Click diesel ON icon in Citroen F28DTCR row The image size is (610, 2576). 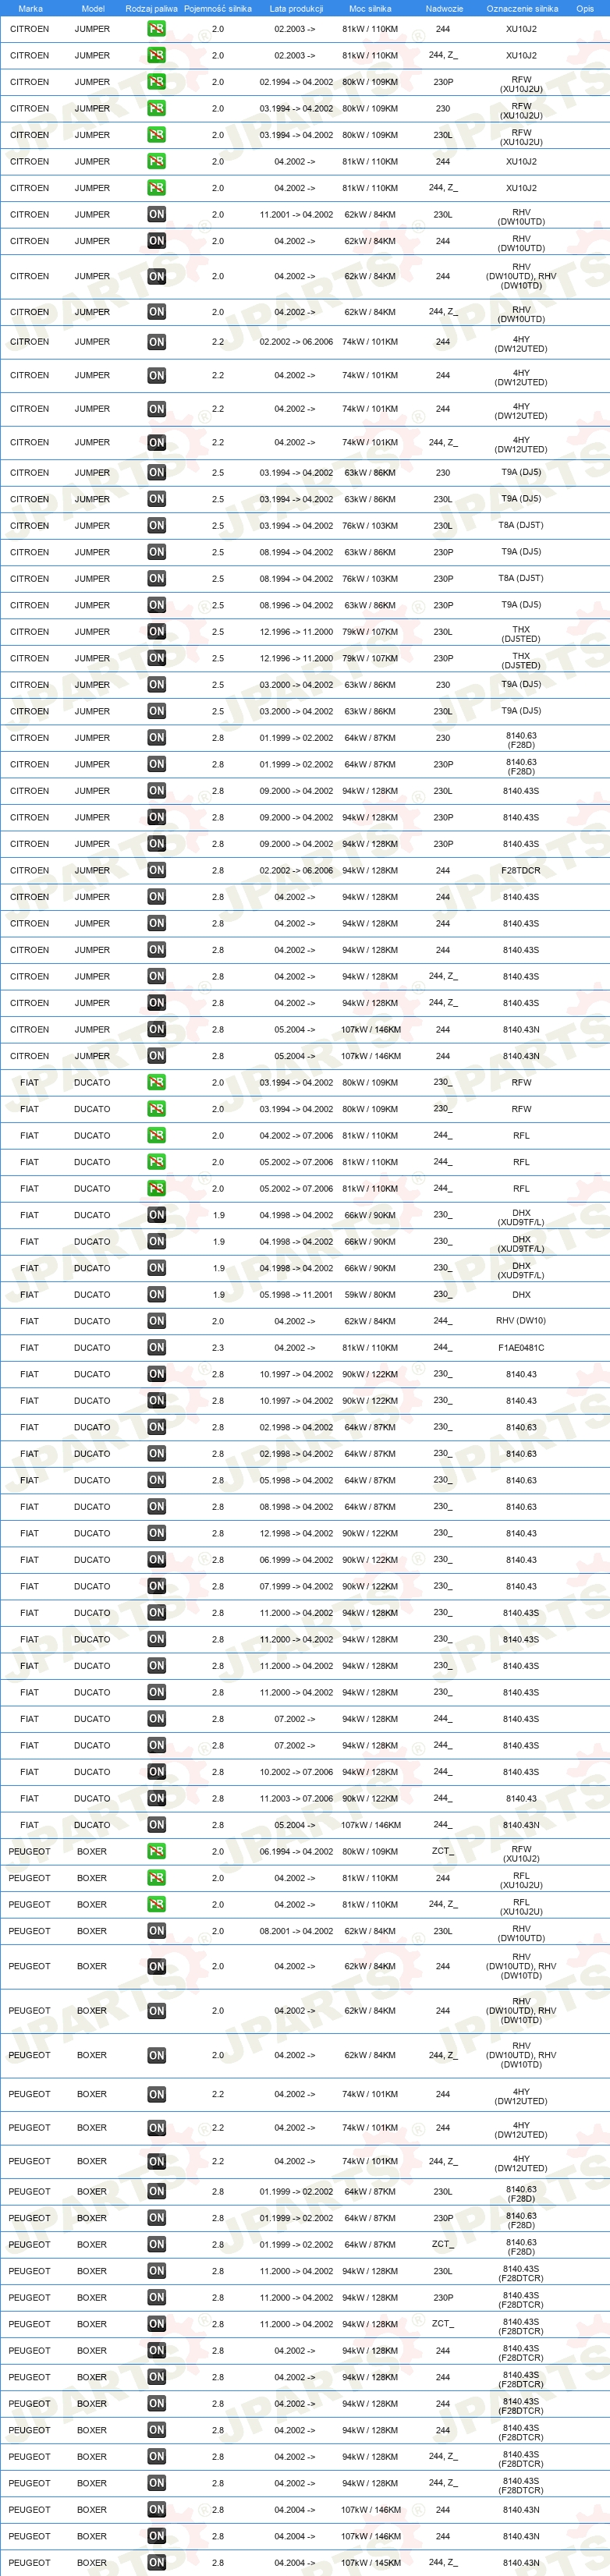click(156, 870)
